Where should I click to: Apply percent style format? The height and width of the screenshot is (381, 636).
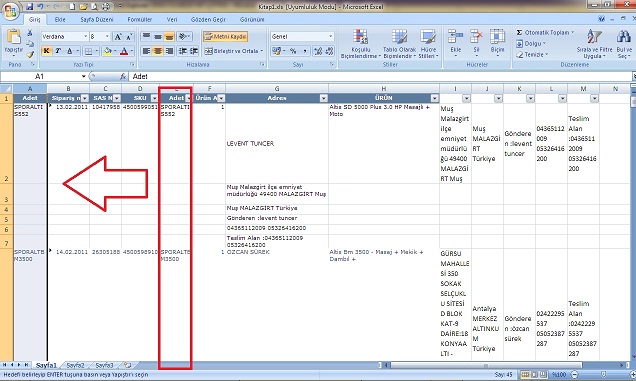[293, 51]
